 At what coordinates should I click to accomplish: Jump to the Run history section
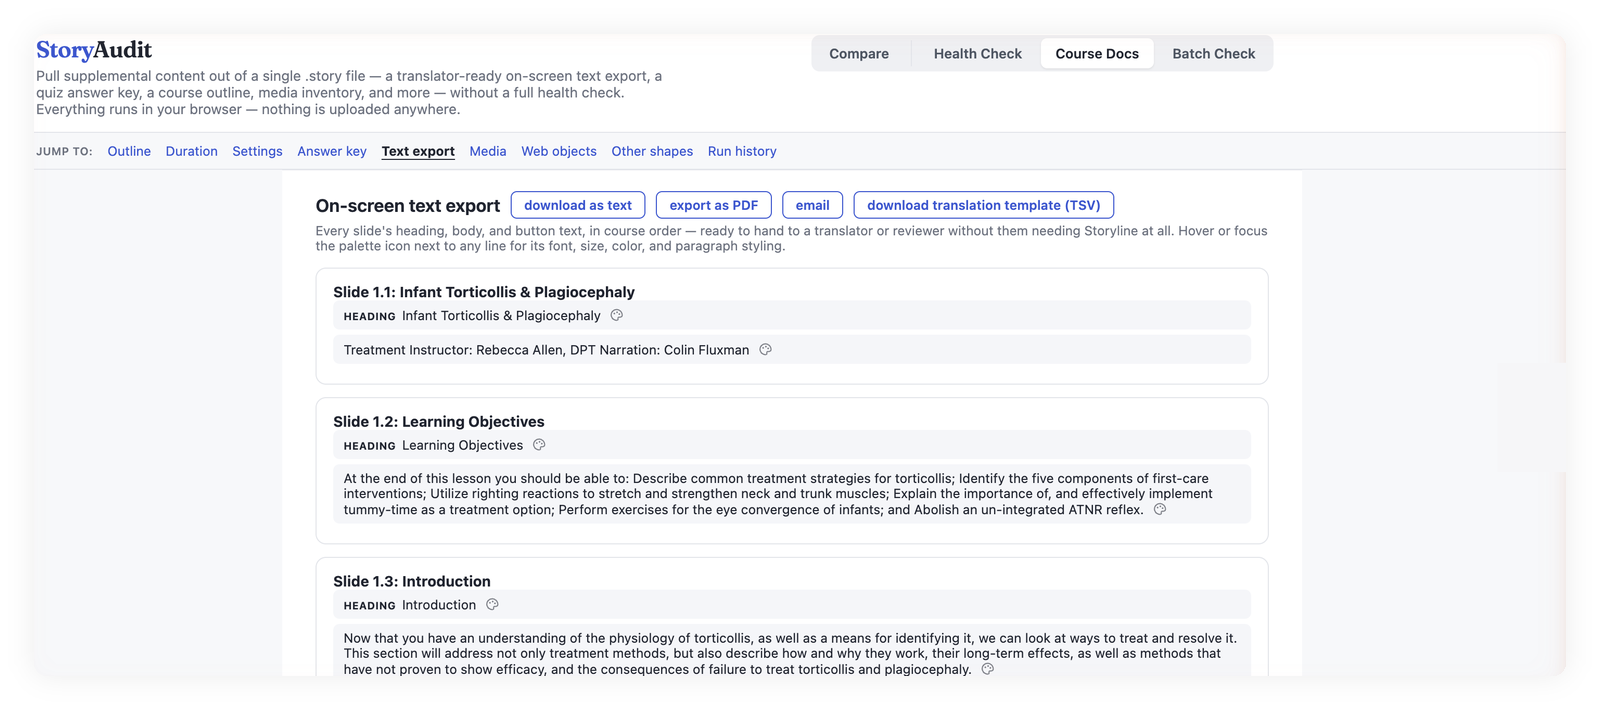[x=742, y=151]
